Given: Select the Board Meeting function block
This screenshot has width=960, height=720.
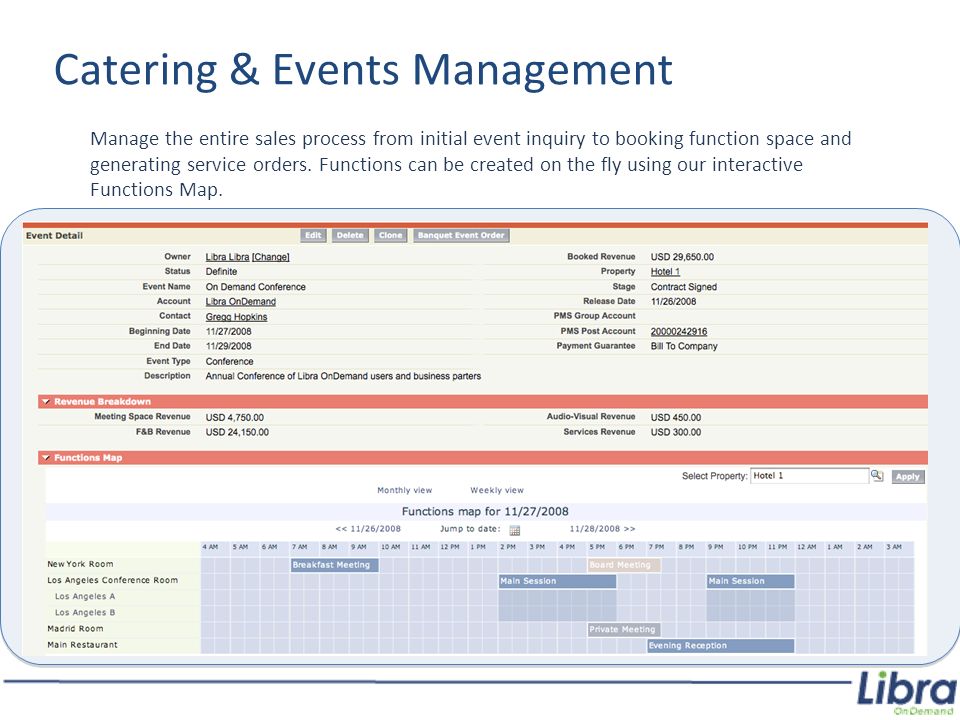Looking at the screenshot, I should (624, 565).
